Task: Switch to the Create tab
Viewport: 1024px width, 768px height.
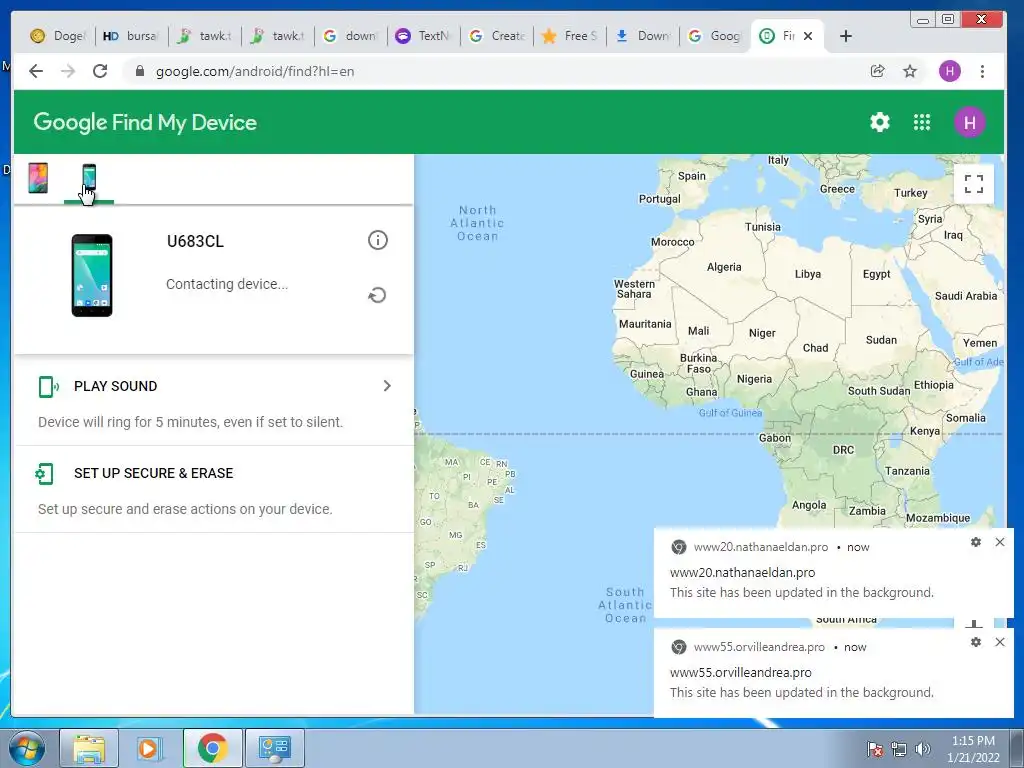Action: [496, 36]
